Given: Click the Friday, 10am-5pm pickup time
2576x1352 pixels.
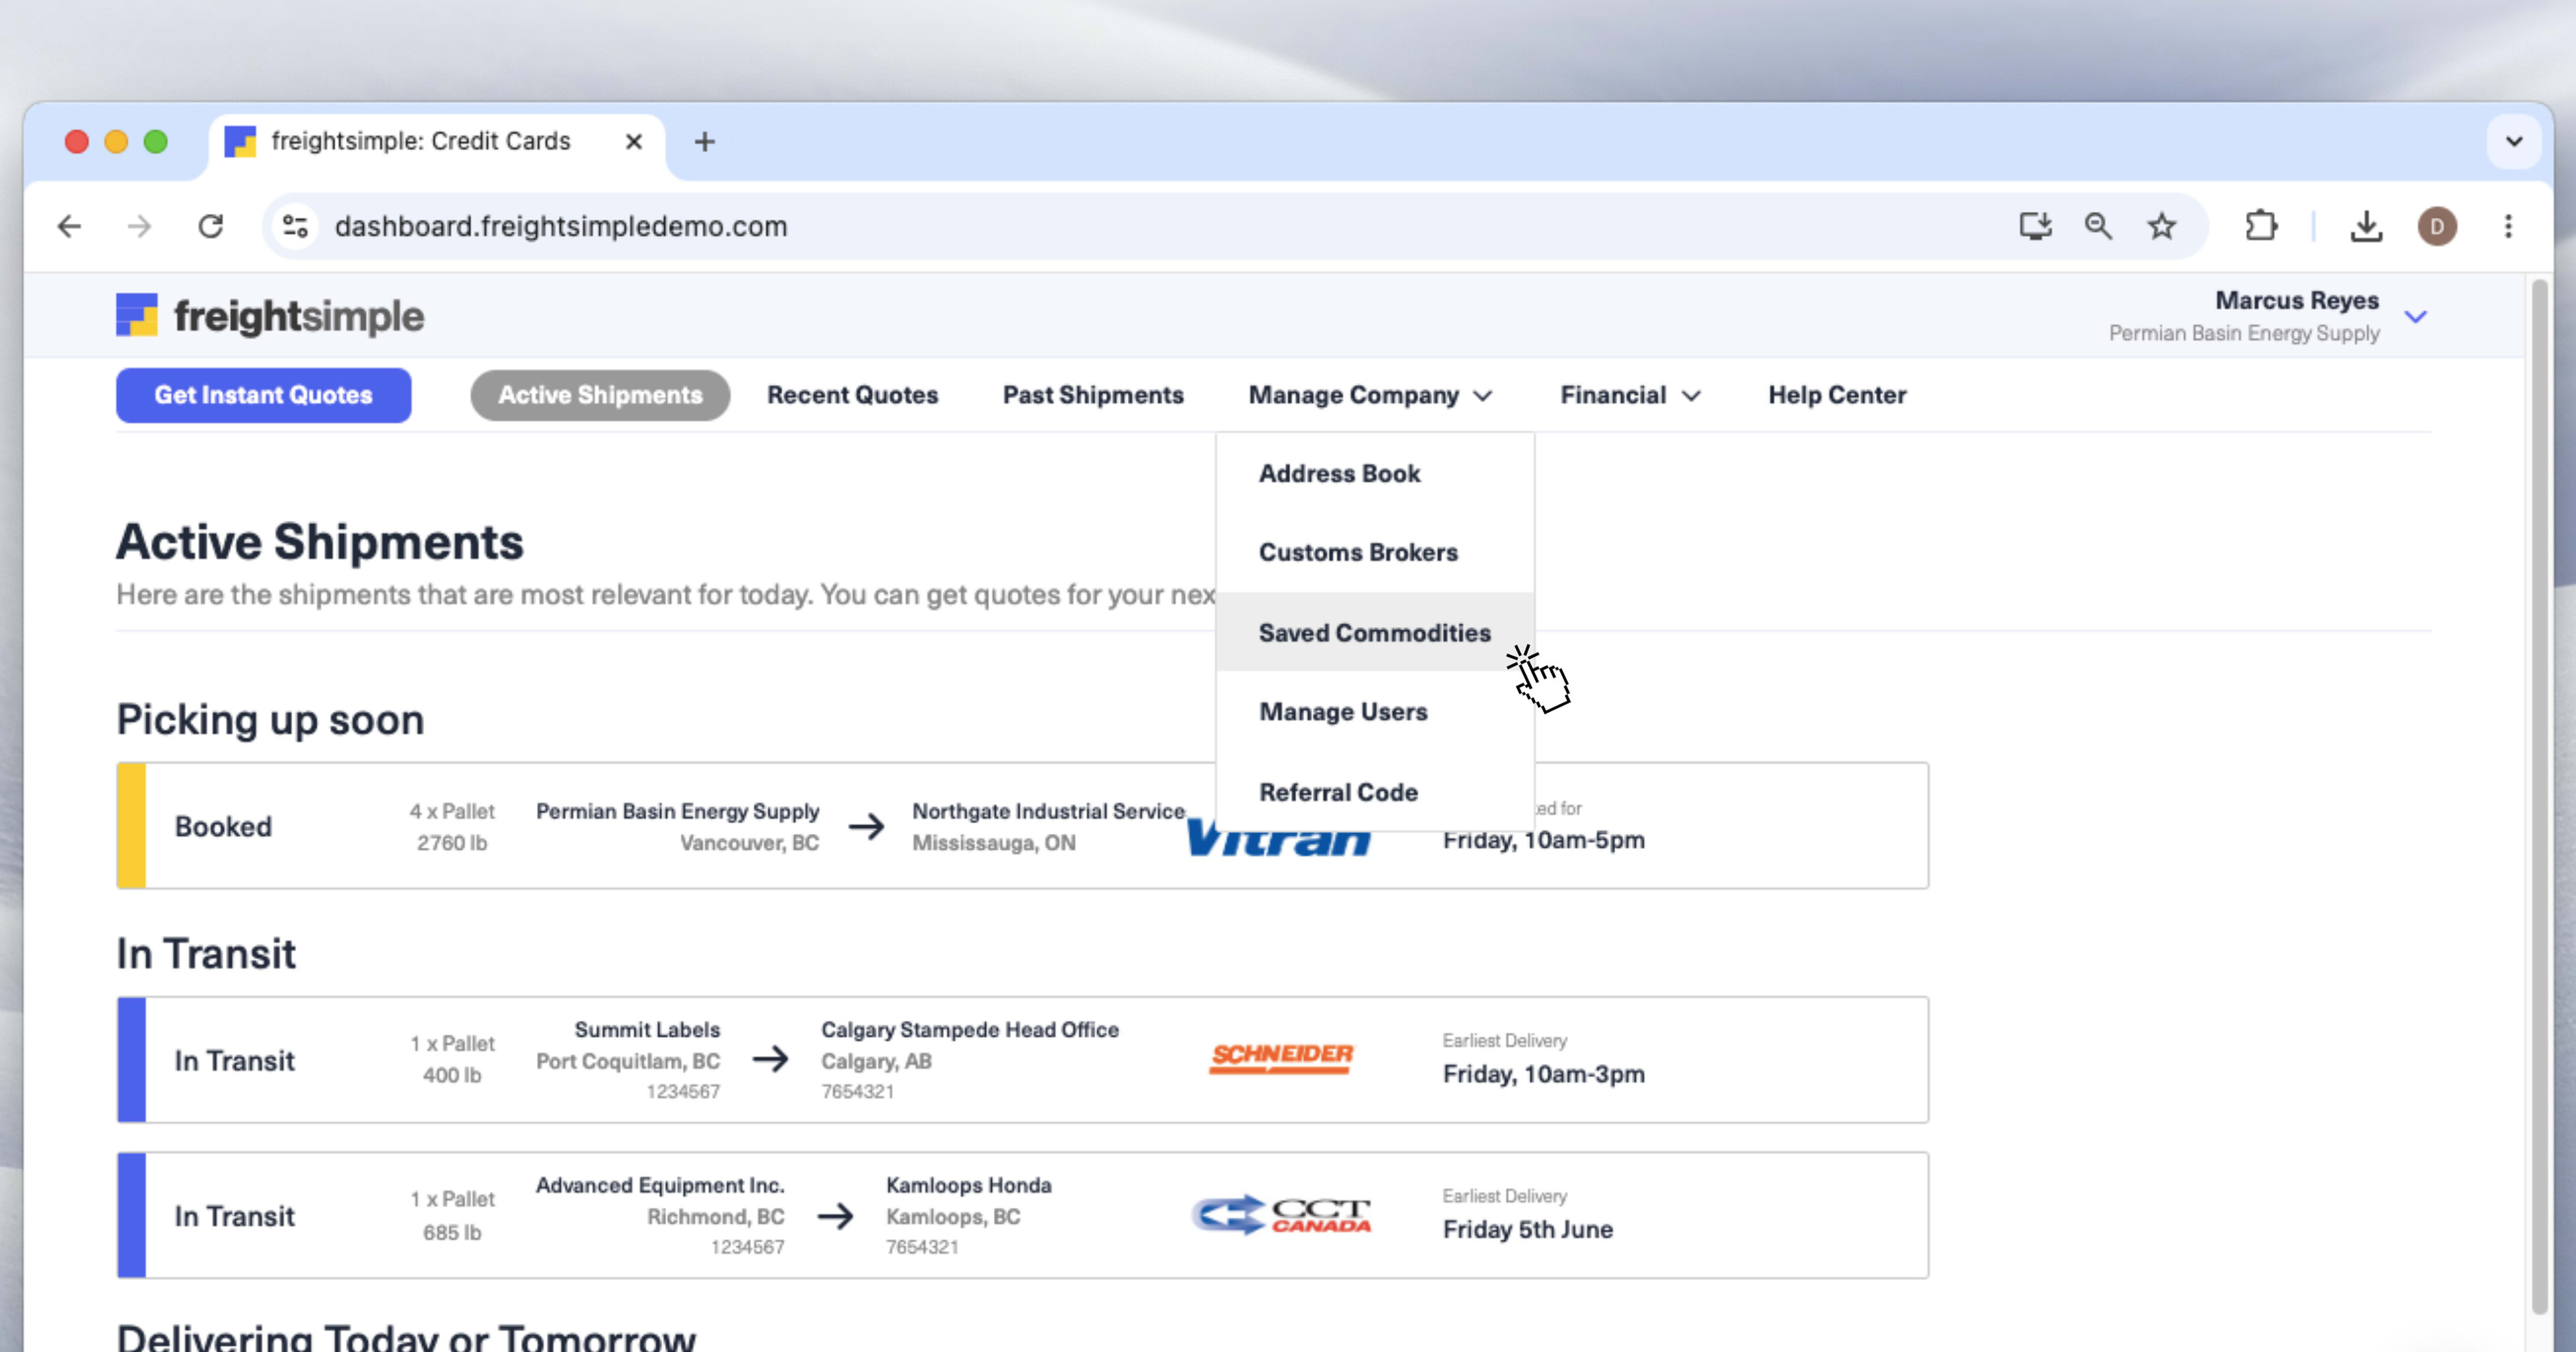Looking at the screenshot, I should (1543, 840).
